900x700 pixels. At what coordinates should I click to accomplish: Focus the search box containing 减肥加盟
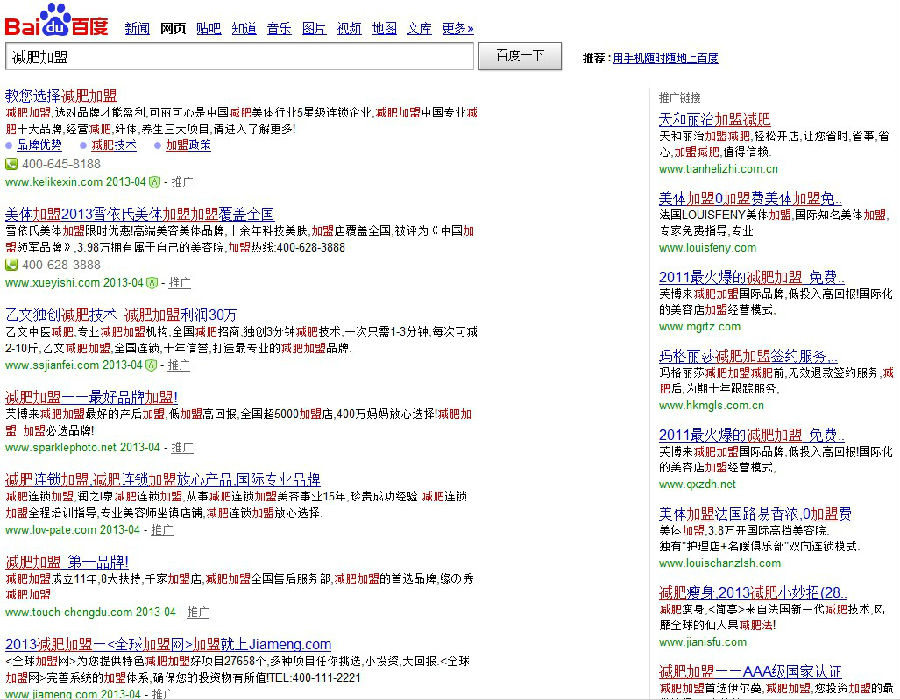point(239,56)
